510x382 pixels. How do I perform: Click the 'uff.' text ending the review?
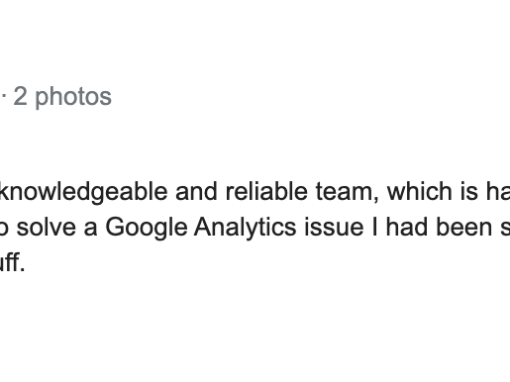click(x=12, y=263)
